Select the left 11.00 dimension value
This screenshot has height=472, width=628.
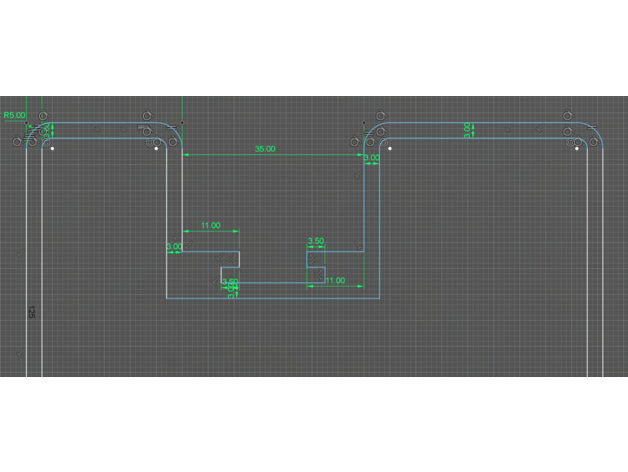210,226
